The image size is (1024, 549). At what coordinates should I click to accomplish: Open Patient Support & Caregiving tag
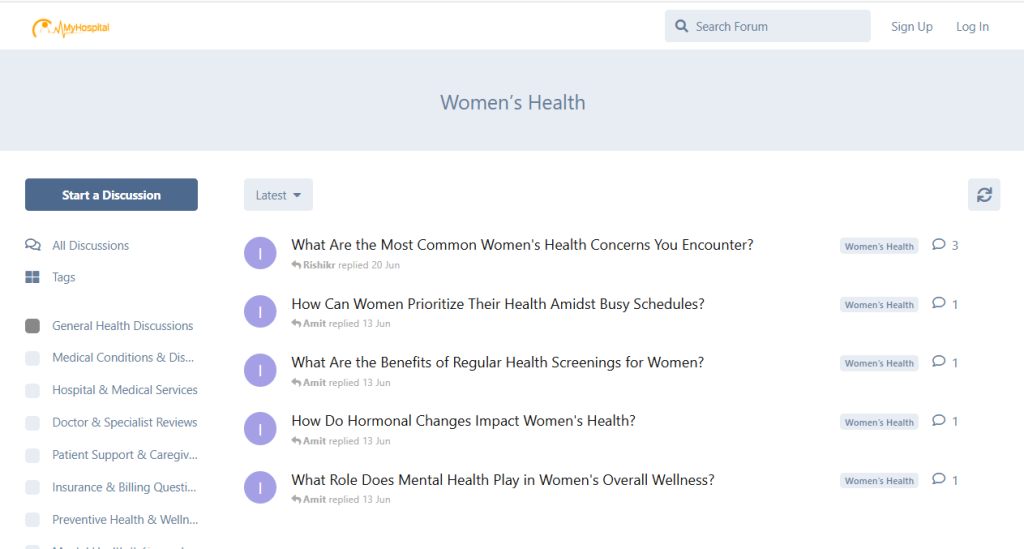[124, 455]
